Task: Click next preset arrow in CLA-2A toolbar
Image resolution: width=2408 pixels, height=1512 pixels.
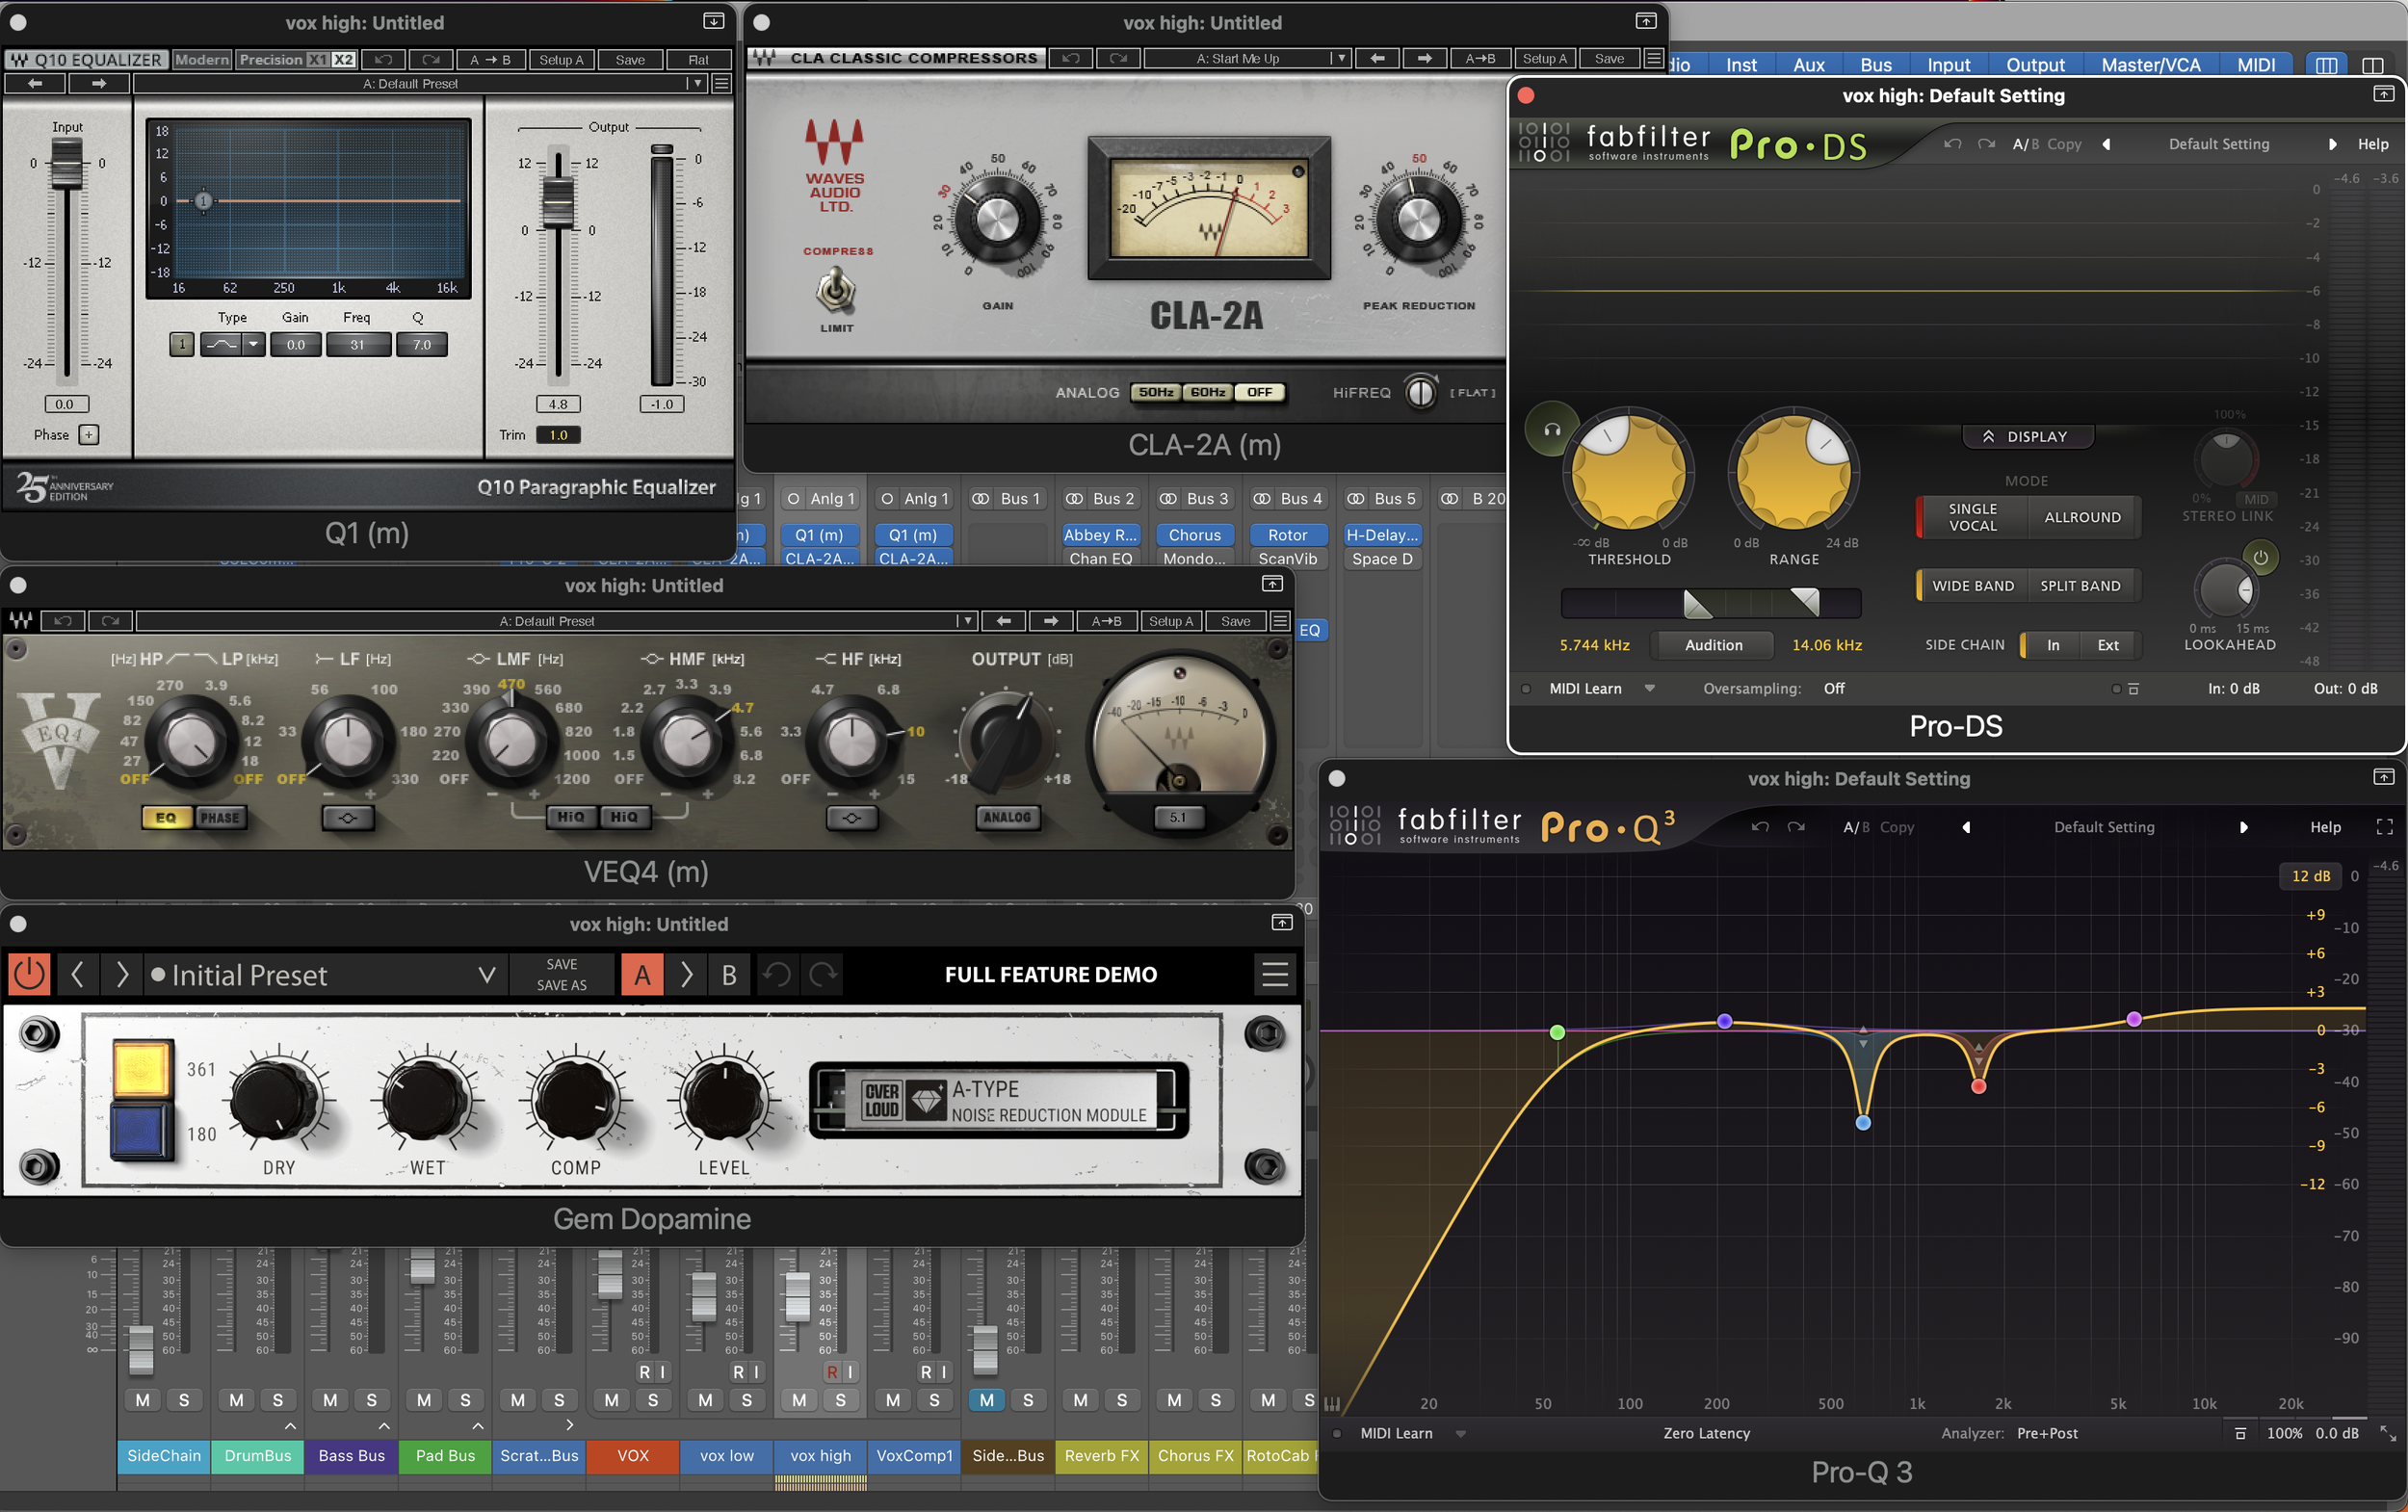Action: point(1424,59)
